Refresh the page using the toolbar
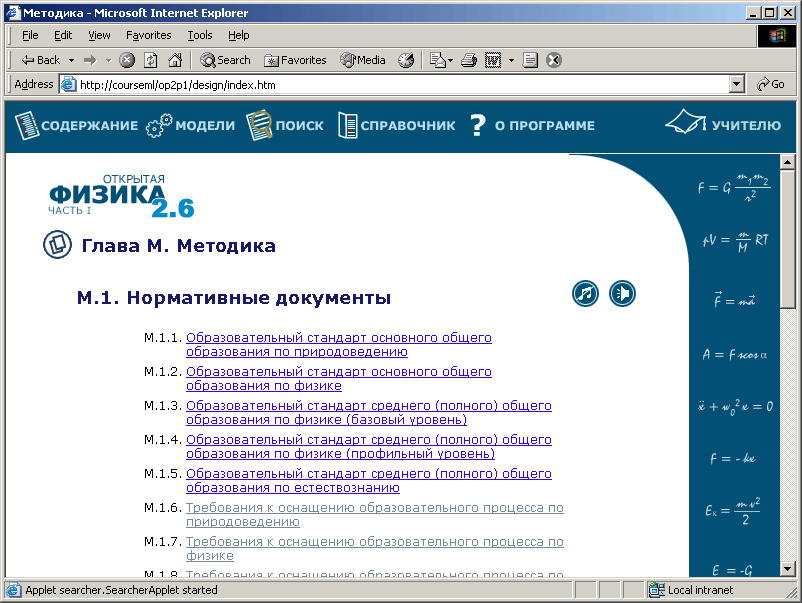This screenshot has width=802, height=603. [x=150, y=60]
